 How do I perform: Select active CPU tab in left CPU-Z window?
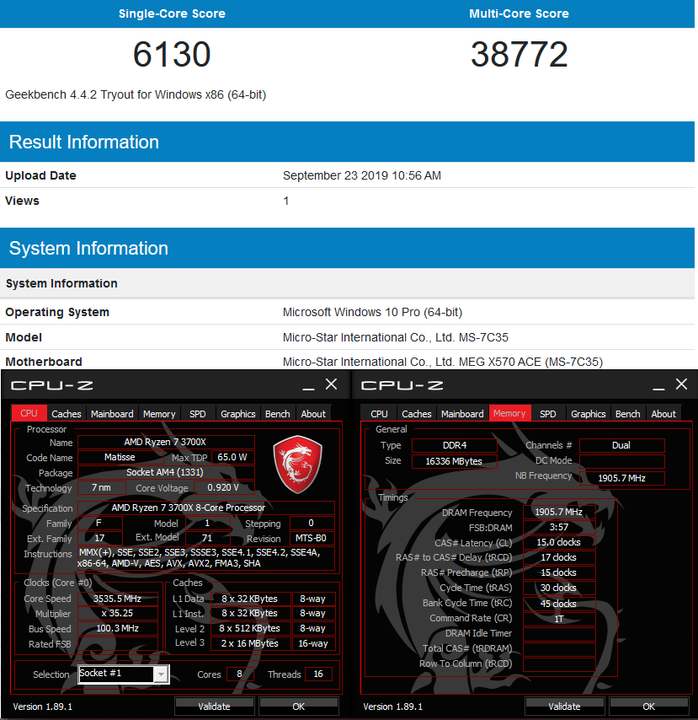[28, 413]
